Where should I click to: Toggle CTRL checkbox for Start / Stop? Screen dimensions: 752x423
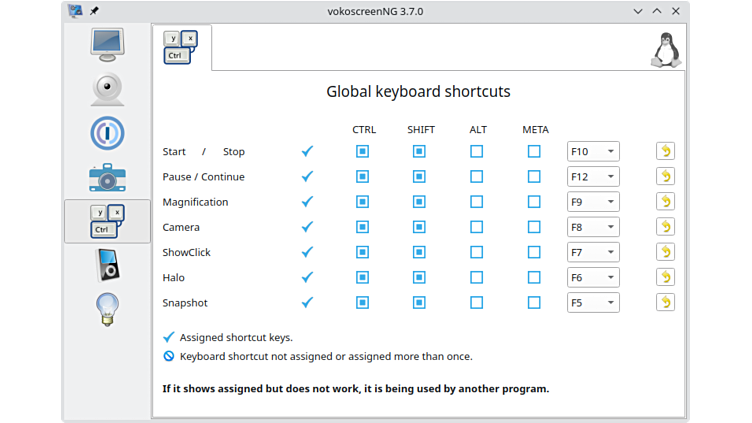point(363,151)
